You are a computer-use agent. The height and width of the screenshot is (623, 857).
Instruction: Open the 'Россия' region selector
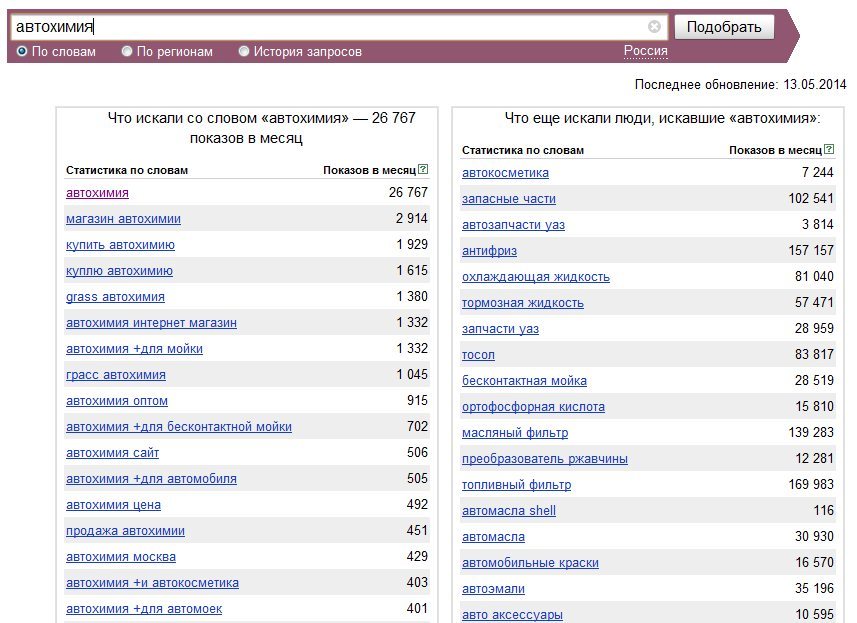(x=645, y=51)
